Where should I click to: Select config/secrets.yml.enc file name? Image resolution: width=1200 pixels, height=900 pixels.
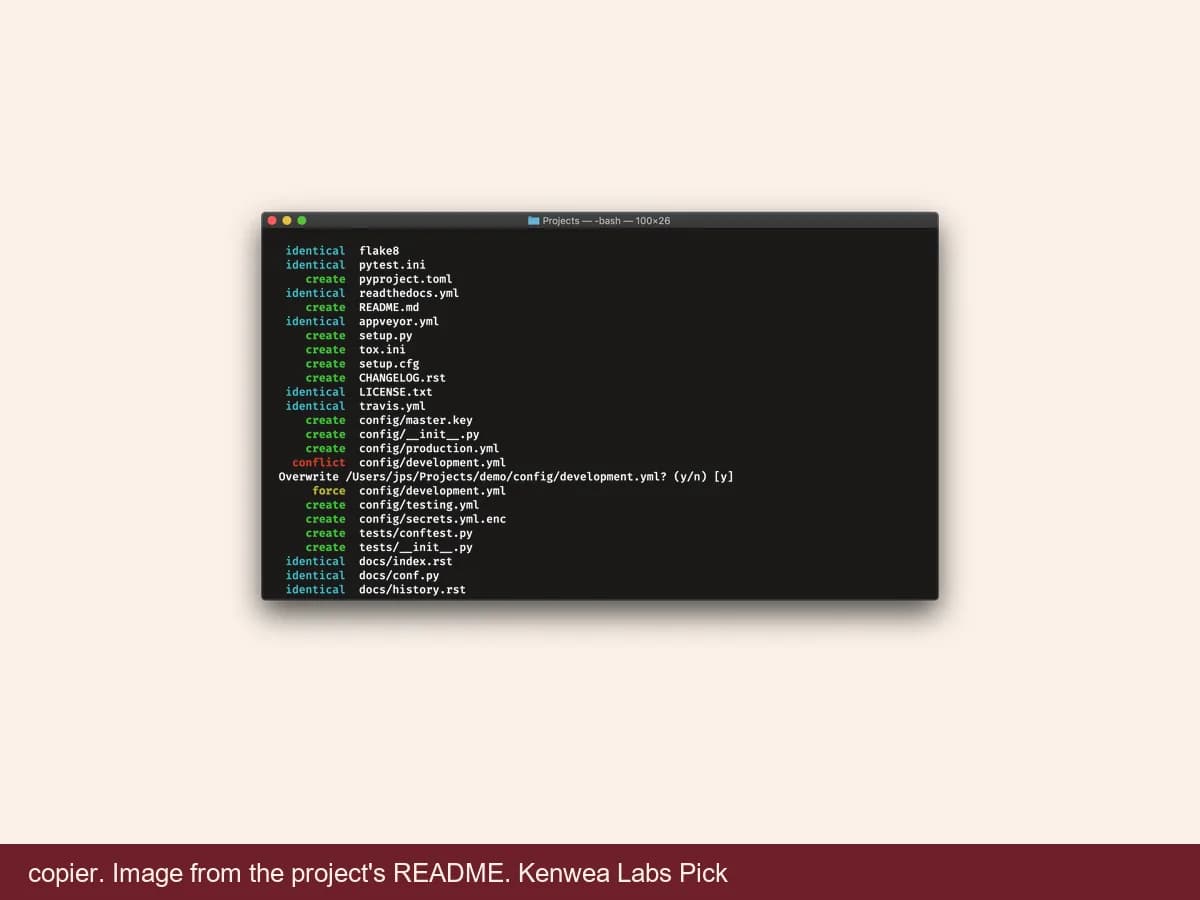coord(432,519)
